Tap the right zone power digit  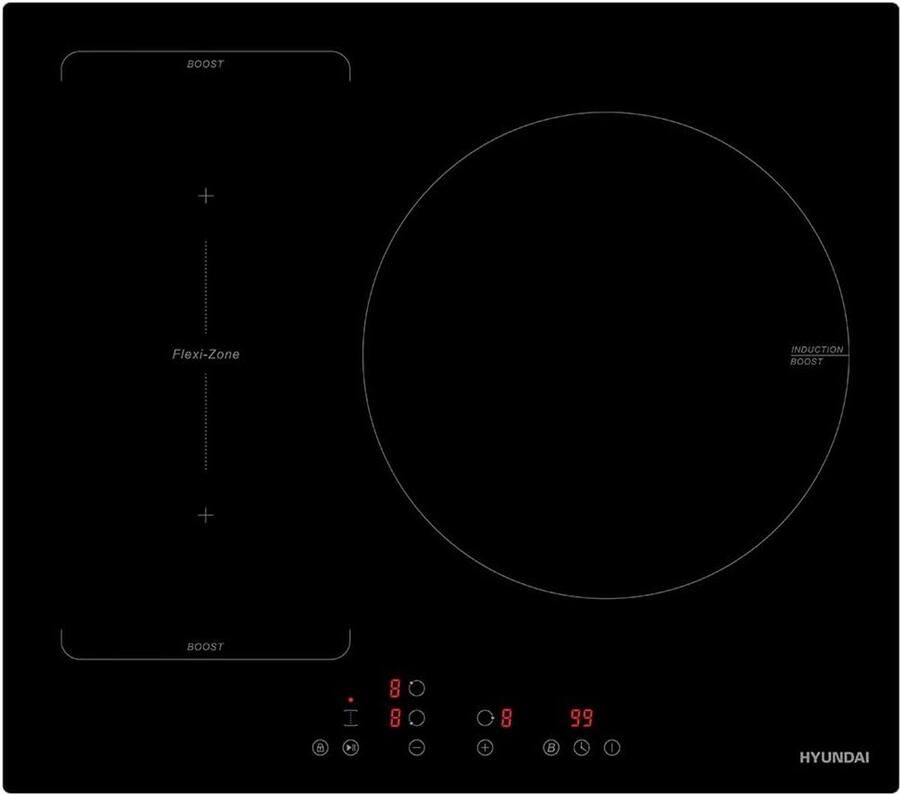(x=506, y=718)
